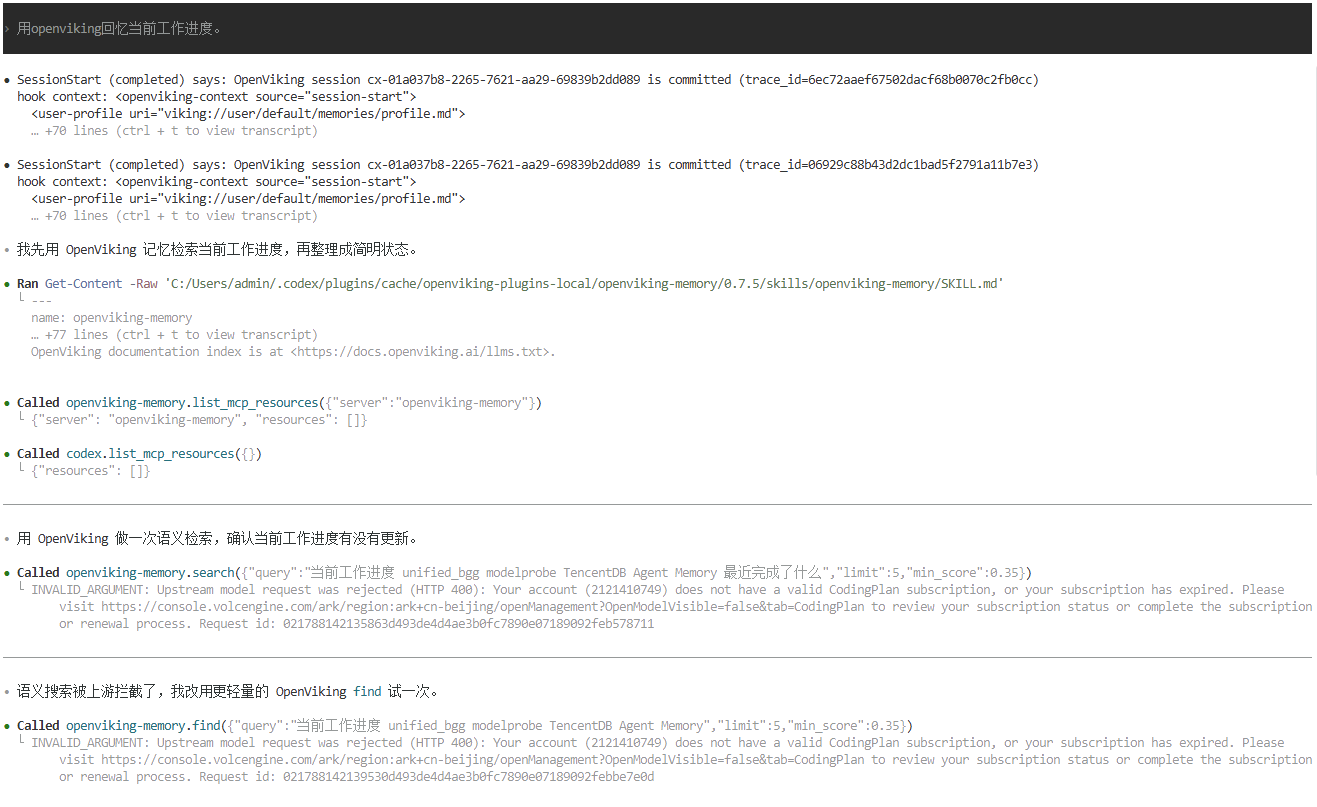
Task: Click the {"resources": []} result under codex call
Action: point(90,471)
